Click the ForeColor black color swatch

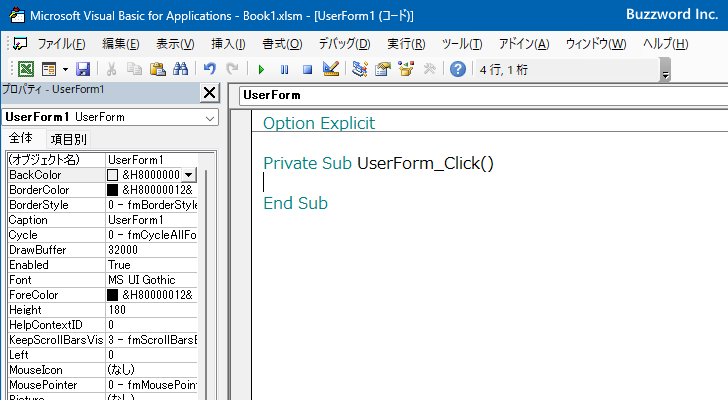tap(112, 295)
